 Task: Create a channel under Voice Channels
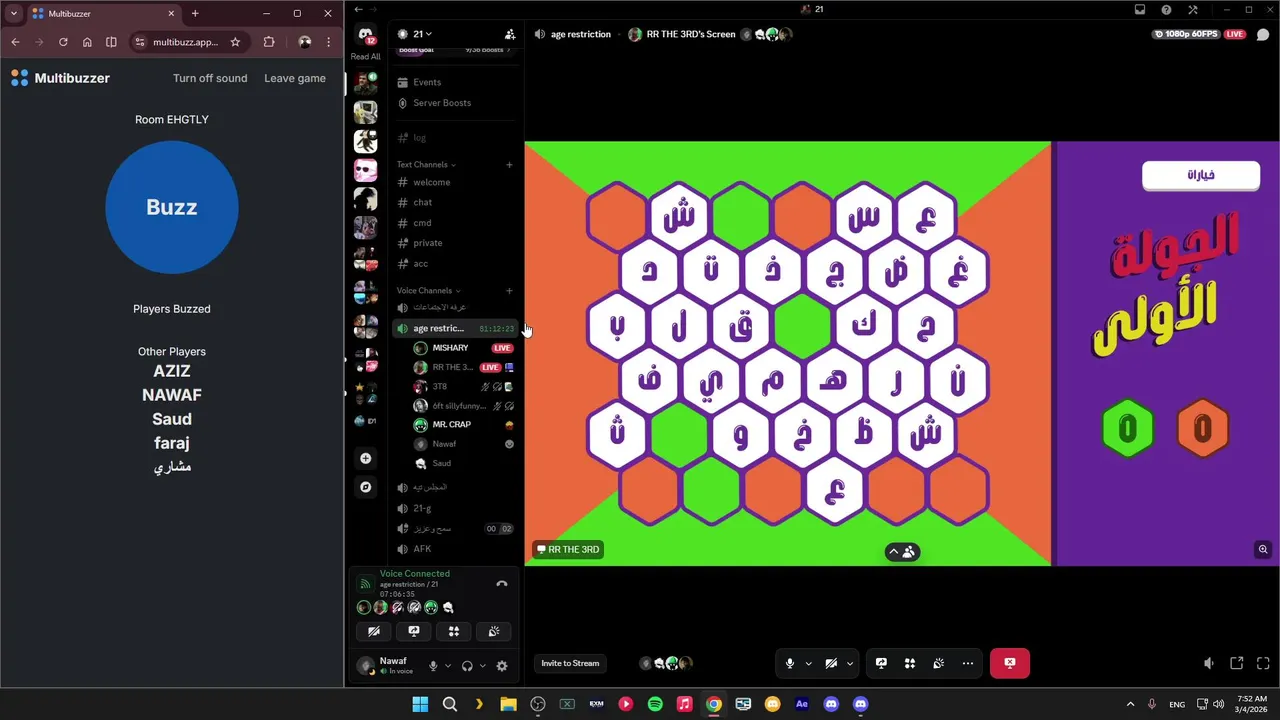coord(509,290)
